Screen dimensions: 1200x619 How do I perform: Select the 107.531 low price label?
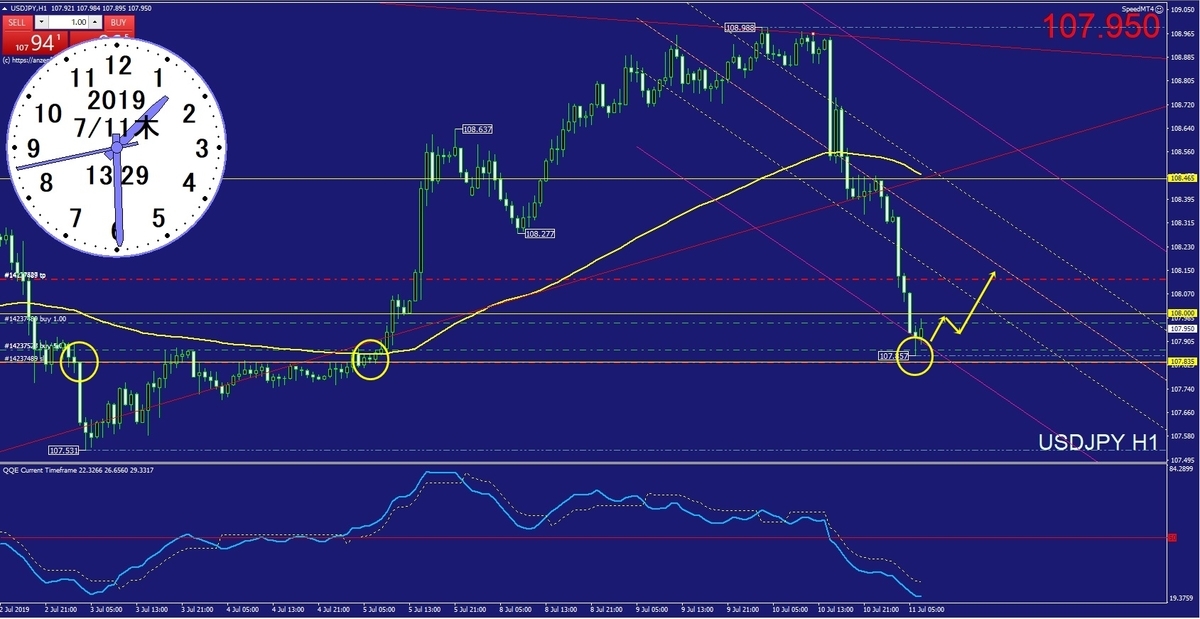tap(63, 450)
